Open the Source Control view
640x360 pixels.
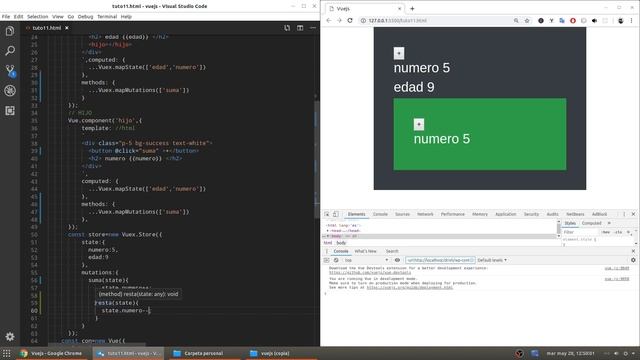(x=10, y=71)
